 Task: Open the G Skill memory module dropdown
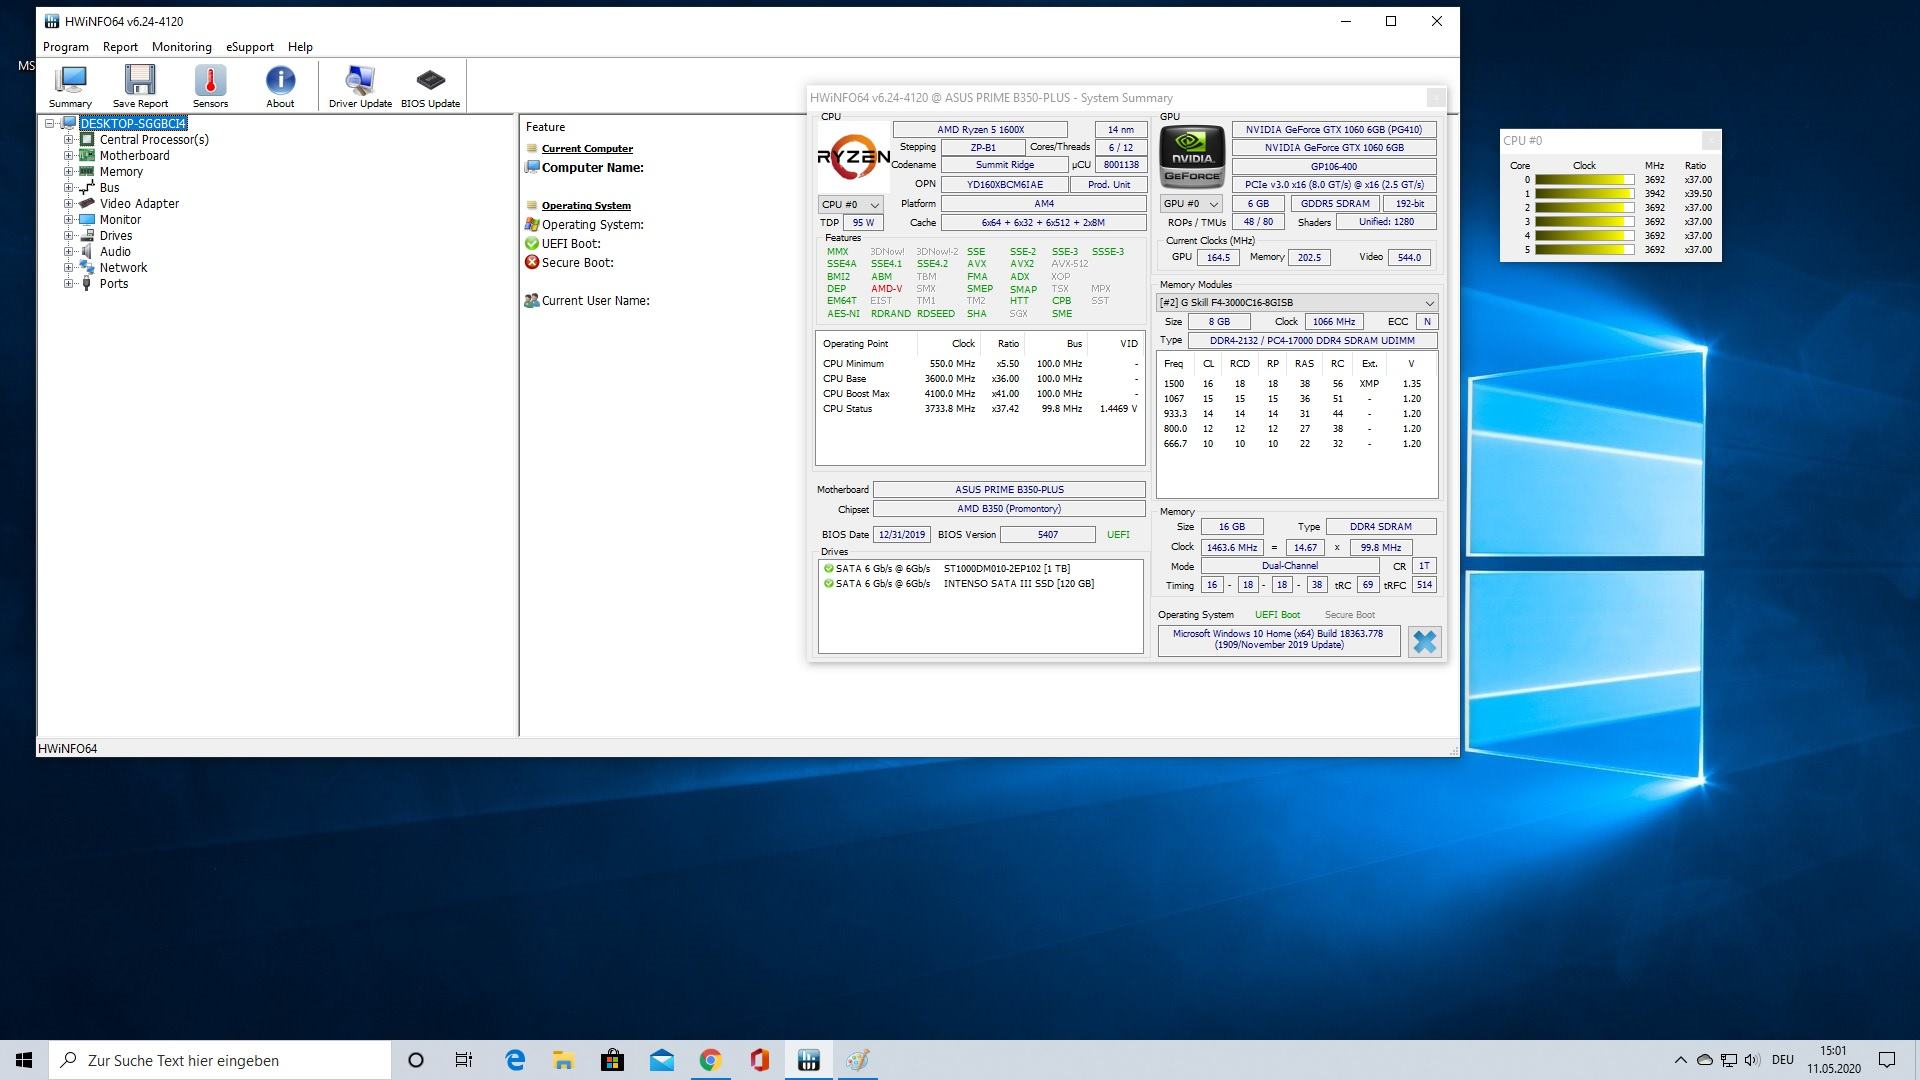tap(1296, 302)
